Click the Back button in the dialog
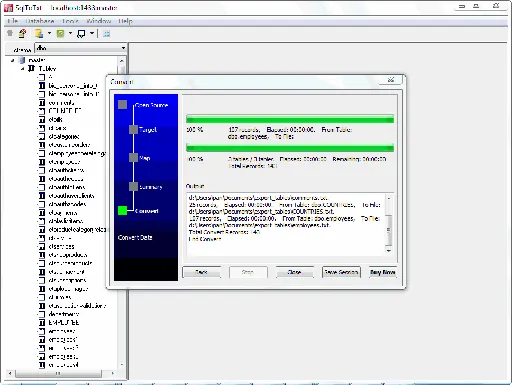Image resolution: width=512 pixels, height=385 pixels. 201,272
